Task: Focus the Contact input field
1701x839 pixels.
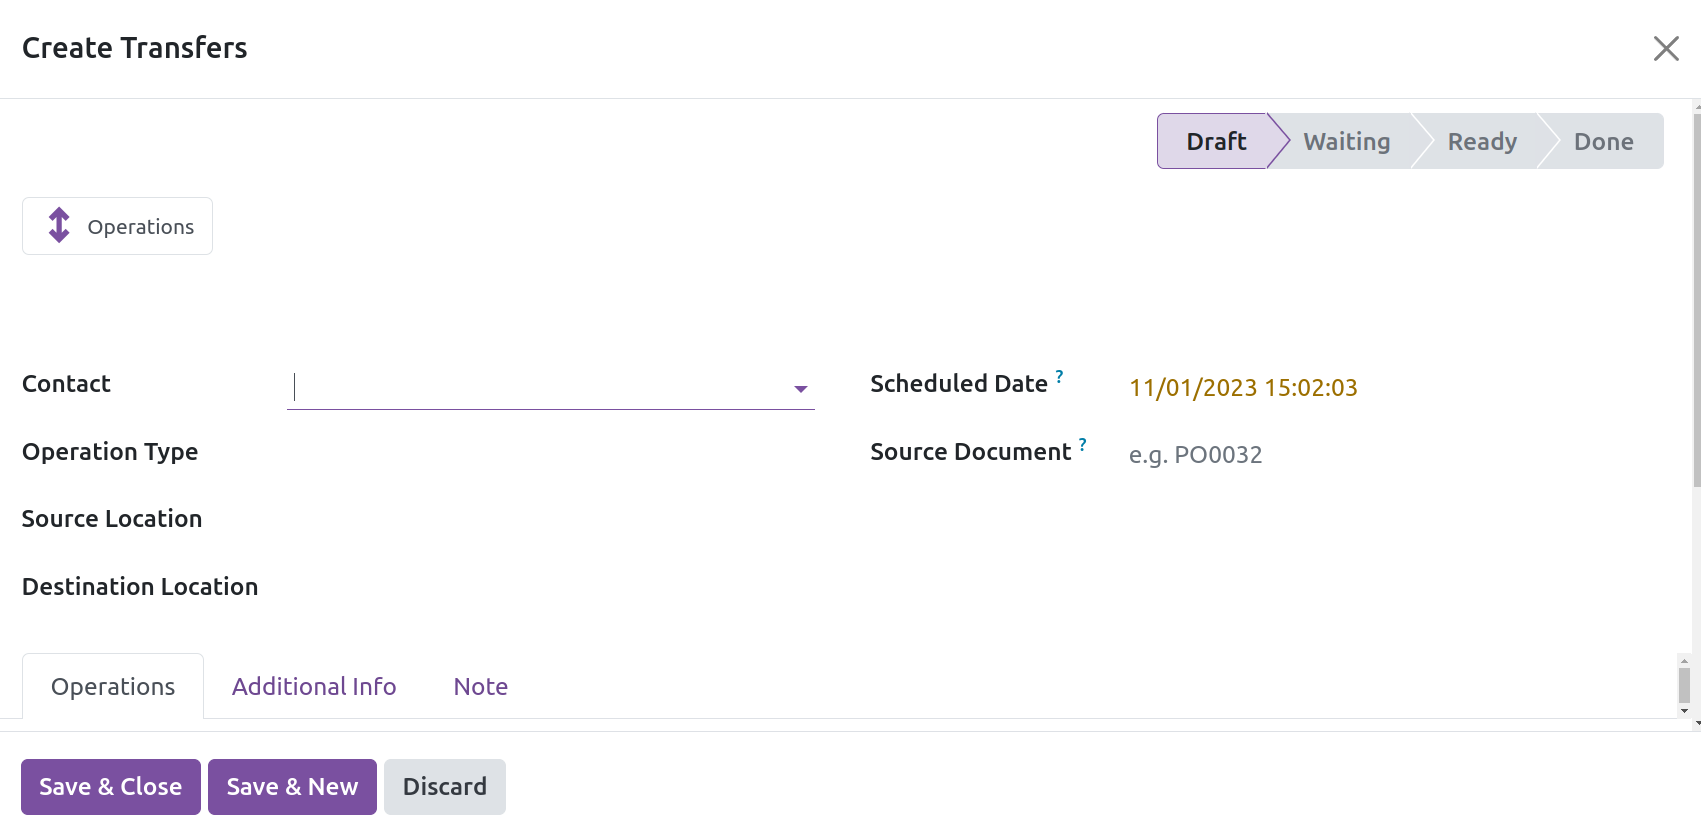Action: tap(540, 388)
